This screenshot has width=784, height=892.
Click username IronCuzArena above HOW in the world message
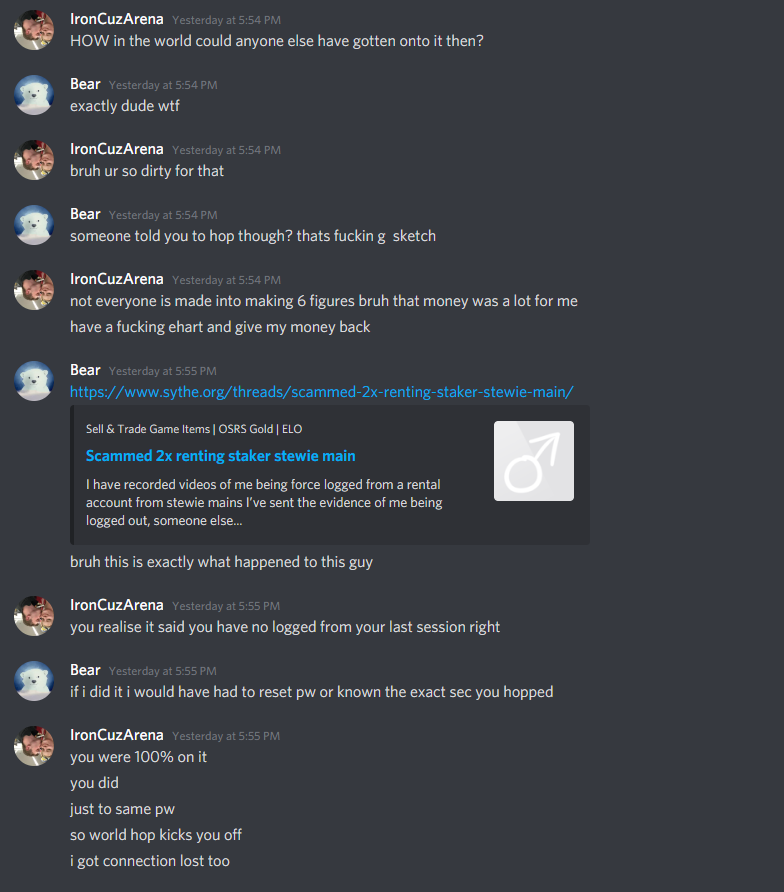point(117,19)
